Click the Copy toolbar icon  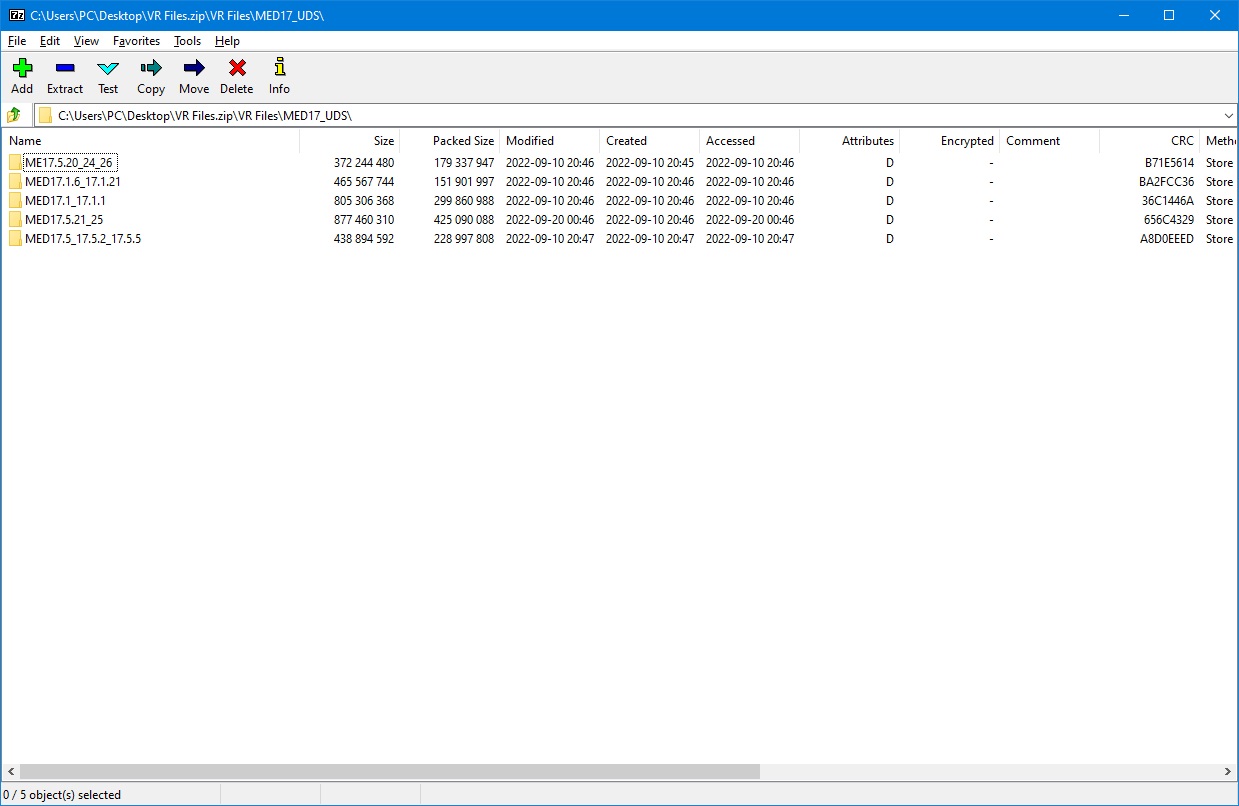pos(151,68)
